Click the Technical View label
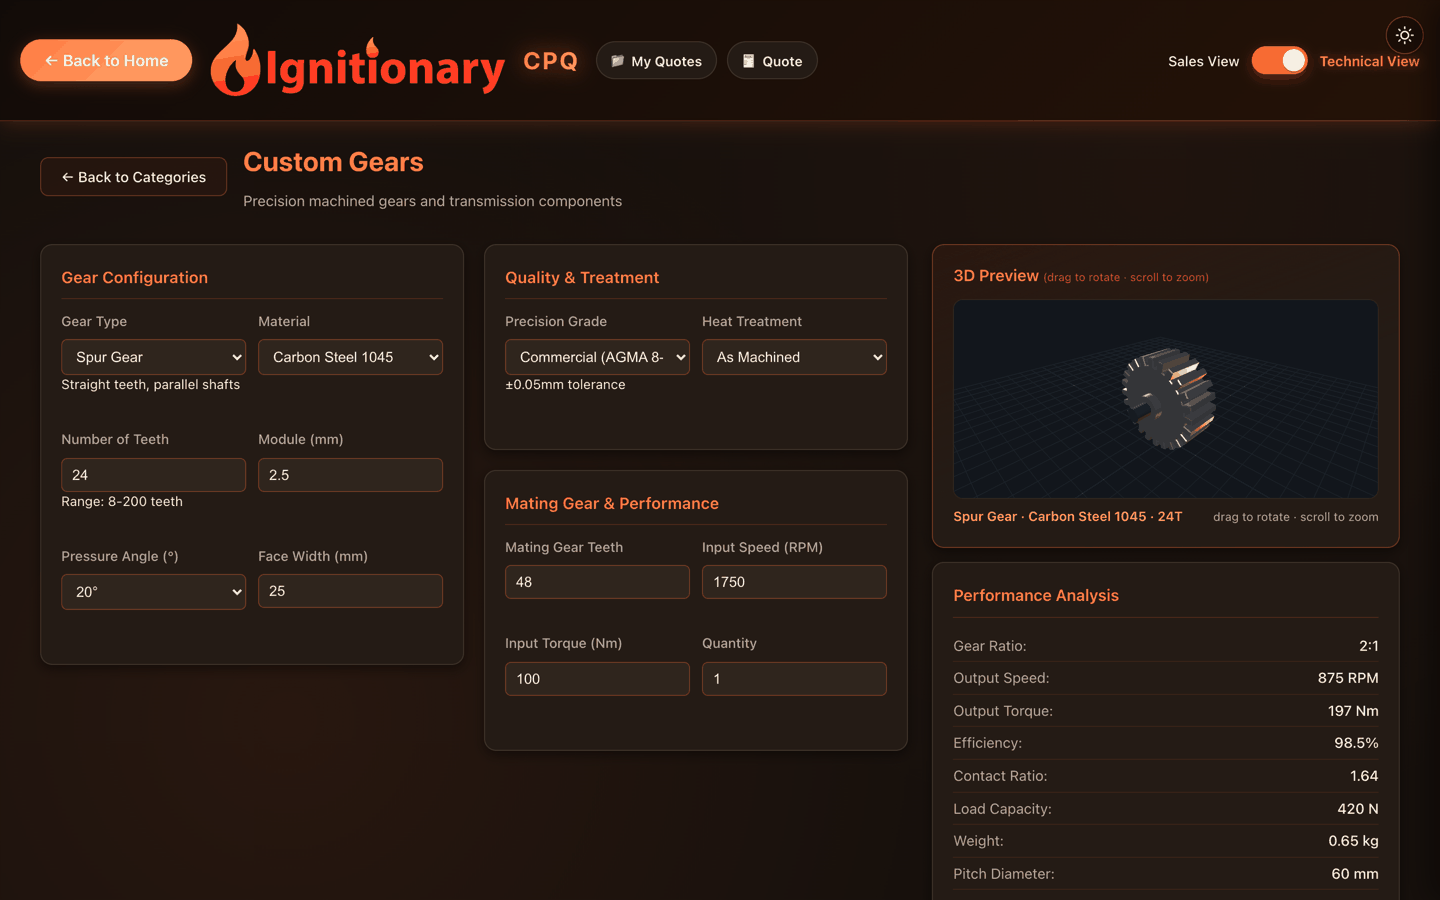1440x900 pixels. point(1369,61)
